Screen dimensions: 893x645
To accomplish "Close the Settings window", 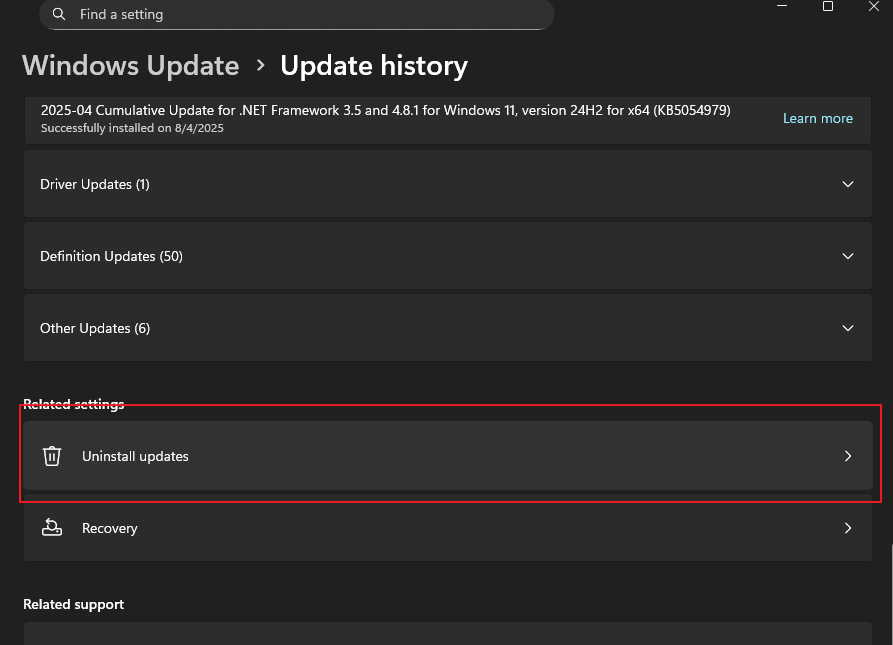I will [x=875, y=7].
